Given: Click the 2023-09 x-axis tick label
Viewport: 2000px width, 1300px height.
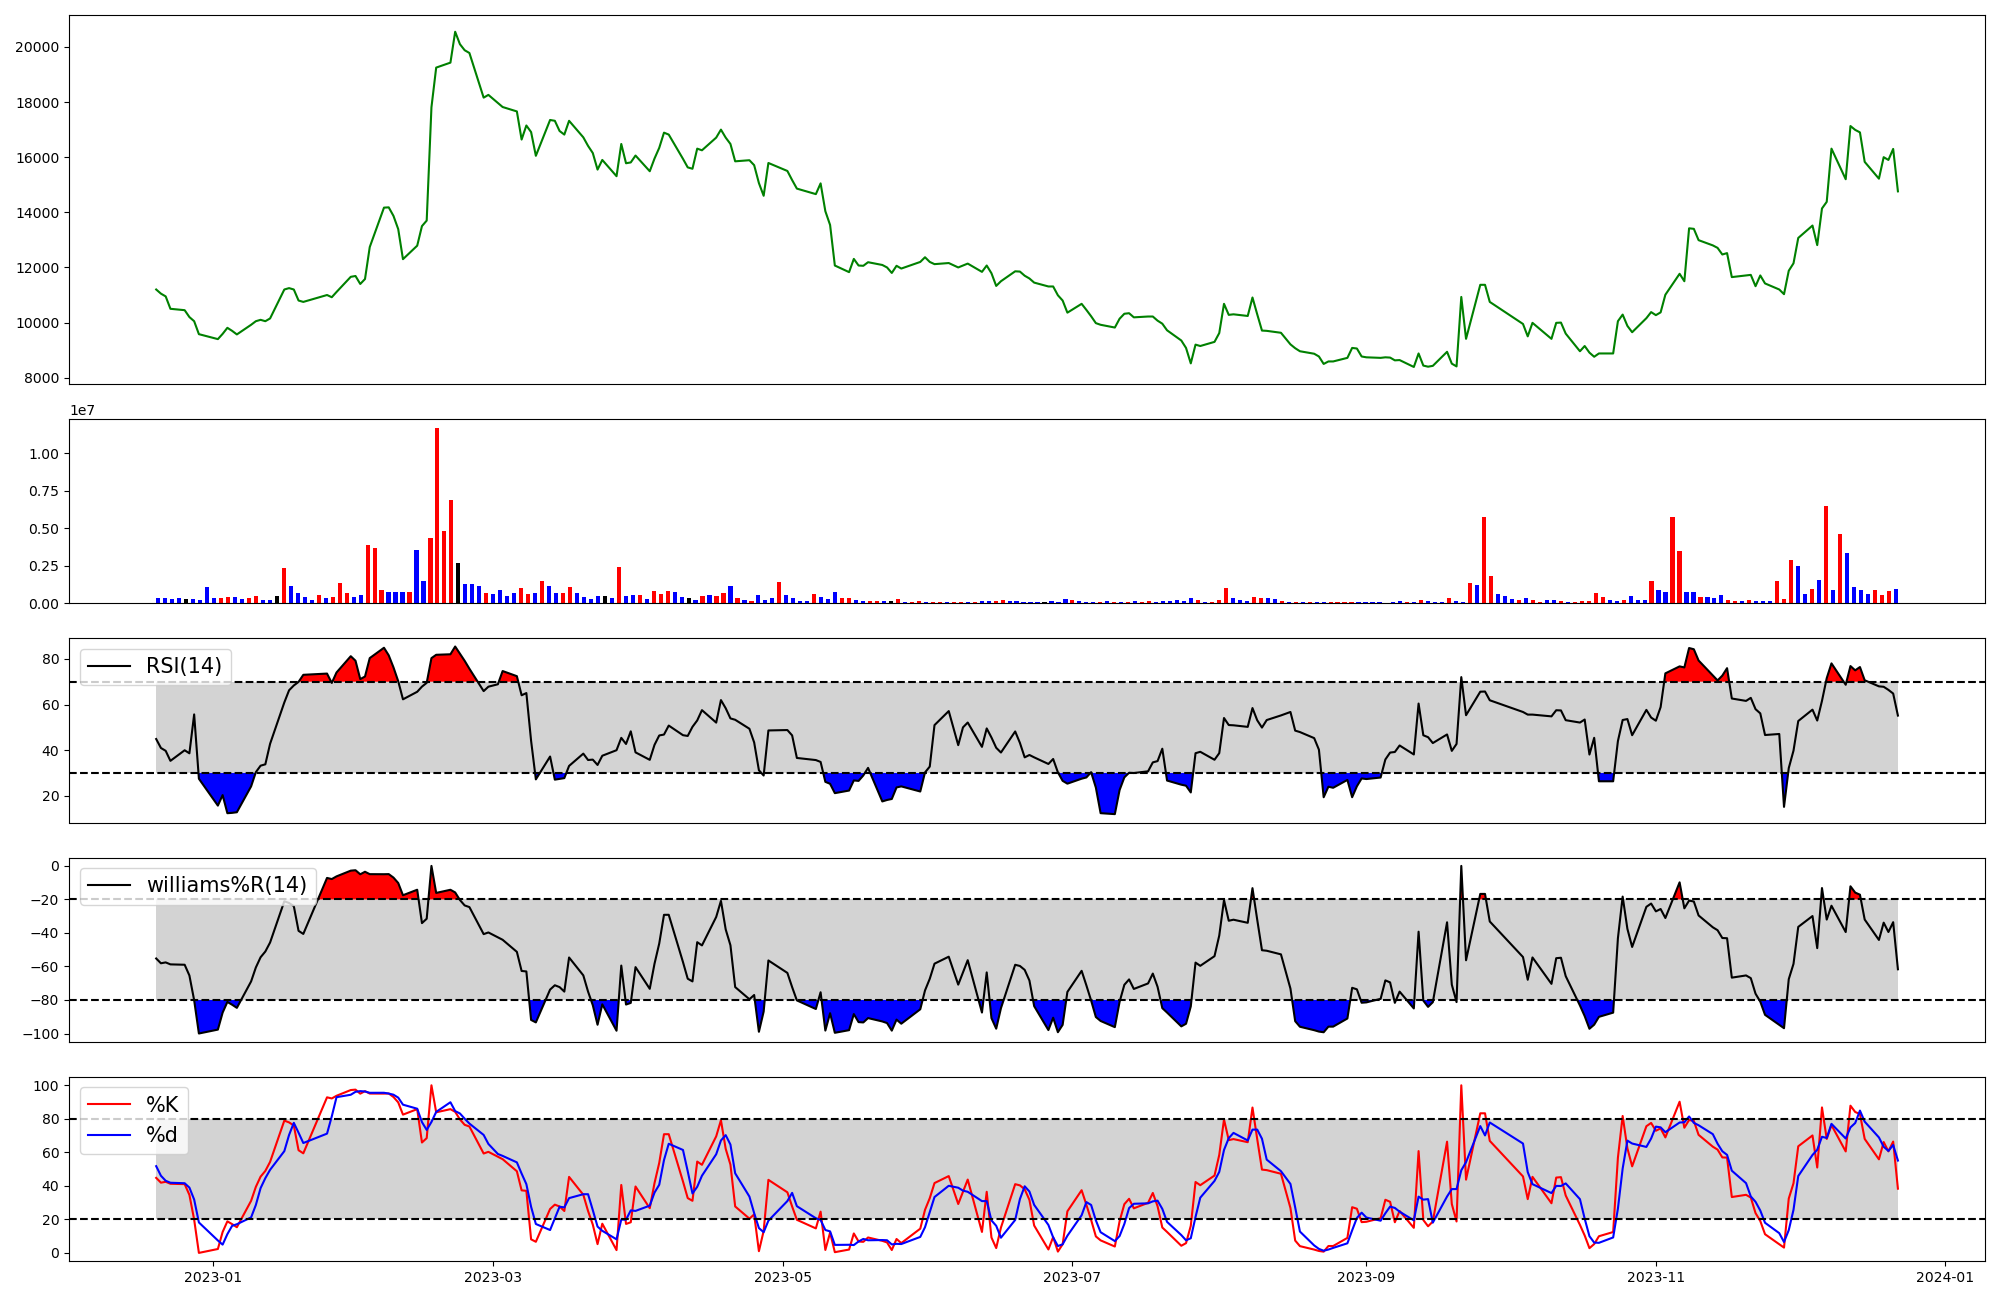Looking at the screenshot, I should pos(1366,1277).
